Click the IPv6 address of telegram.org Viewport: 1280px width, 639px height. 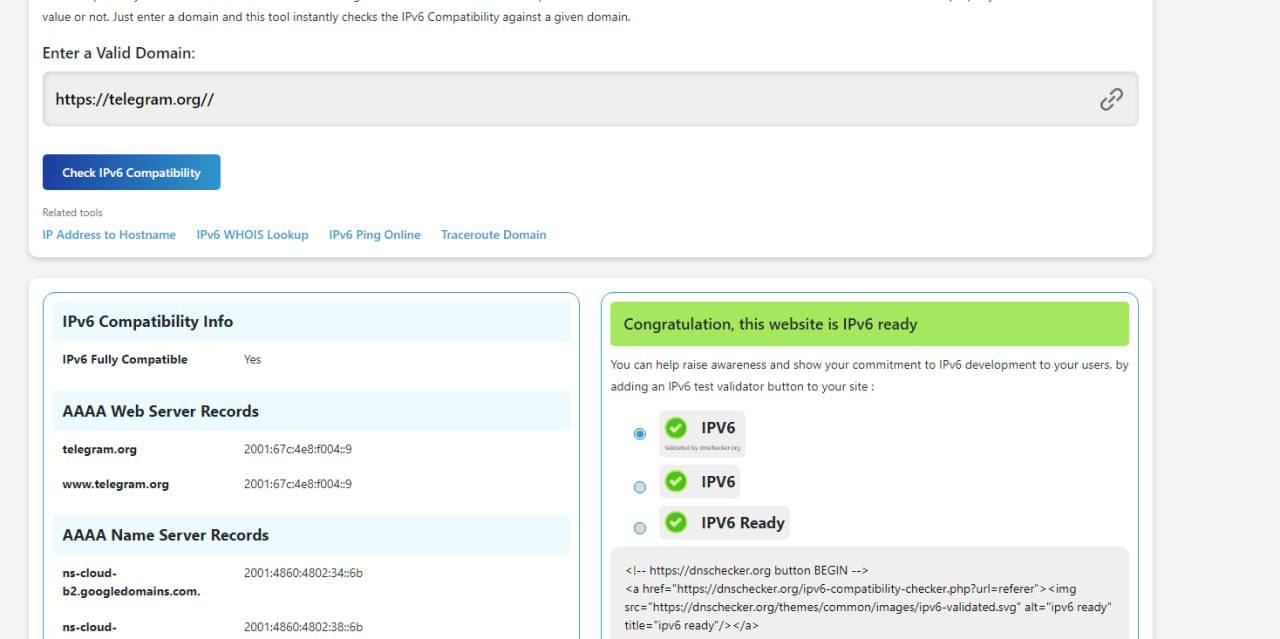click(298, 449)
